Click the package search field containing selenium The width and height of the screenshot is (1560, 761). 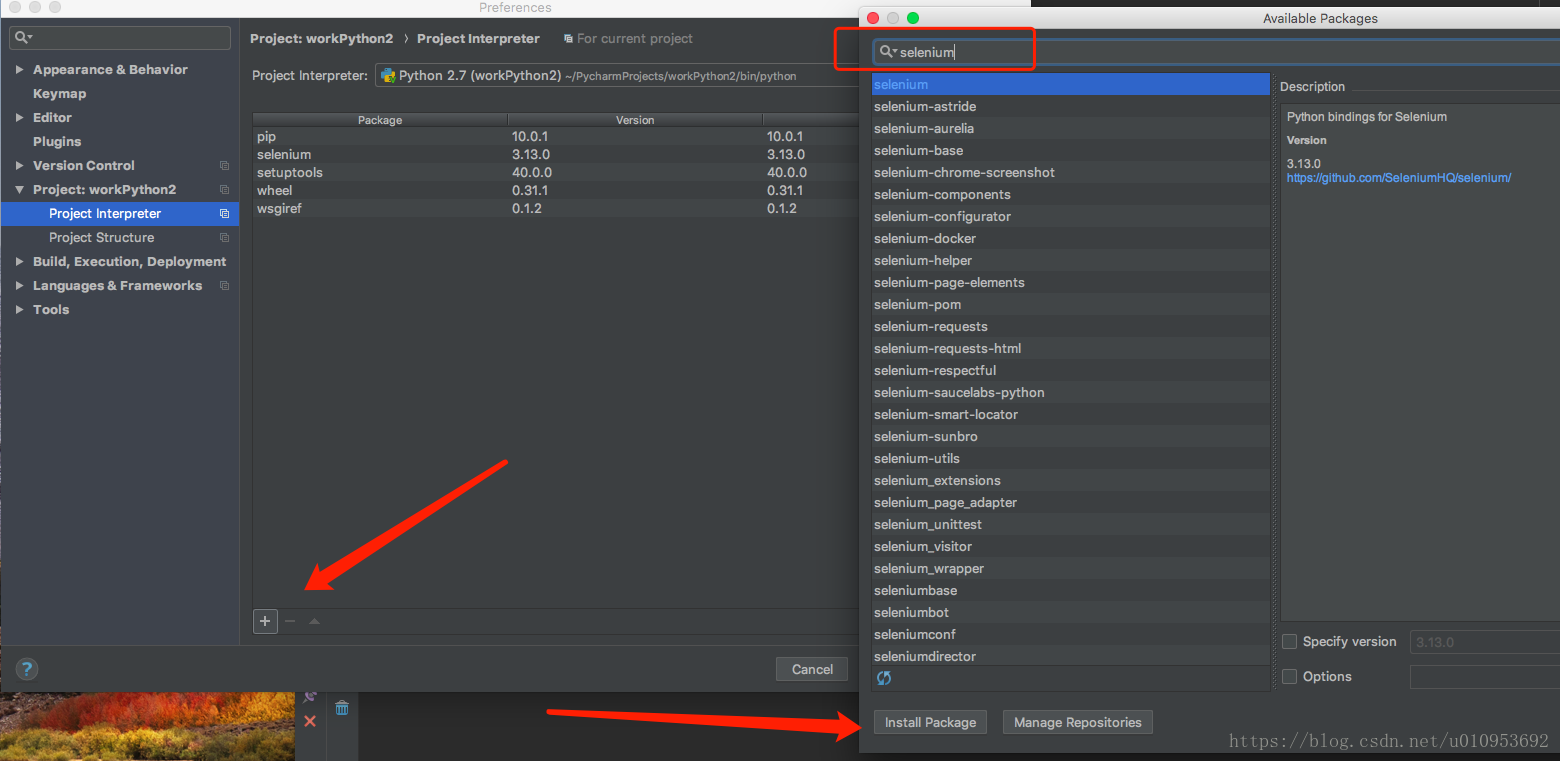click(1215, 52)
